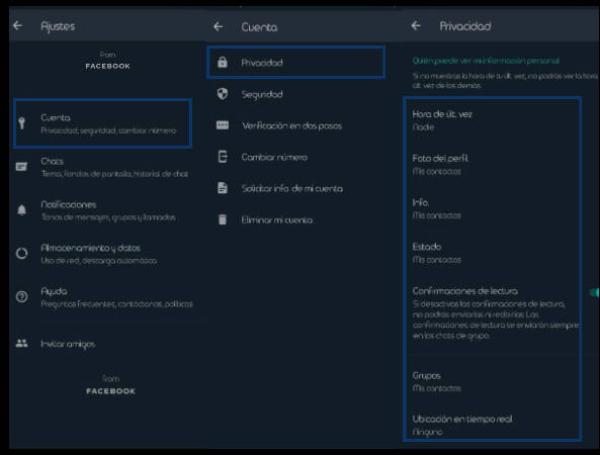Go back from the Privacidad screen
Screen dimensions: 600x455
coord(416,26)
